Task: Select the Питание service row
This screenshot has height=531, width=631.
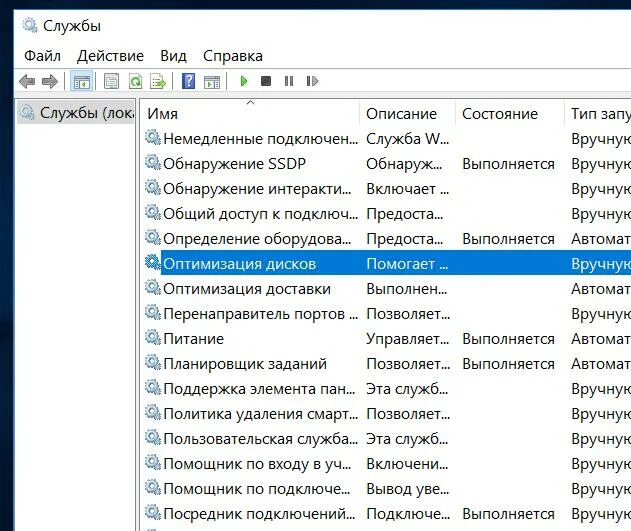Action: coord(388,338)
